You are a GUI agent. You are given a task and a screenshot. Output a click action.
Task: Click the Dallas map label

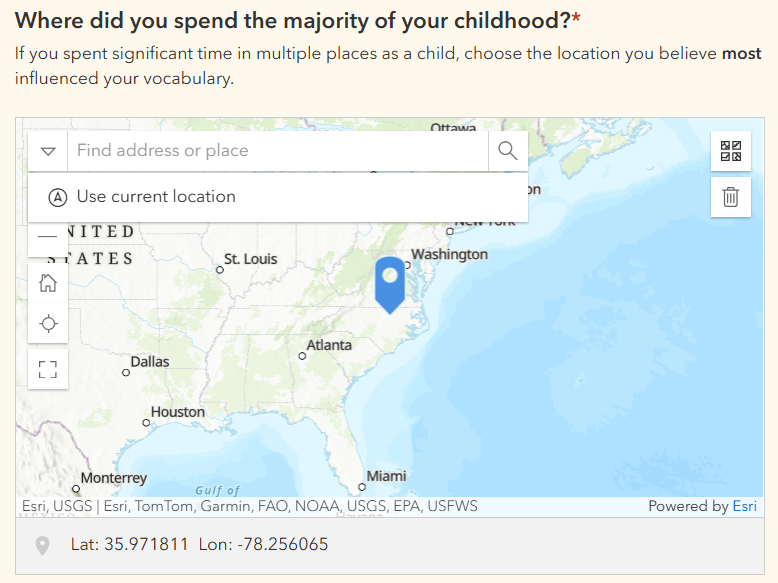[x=150, y=362]
